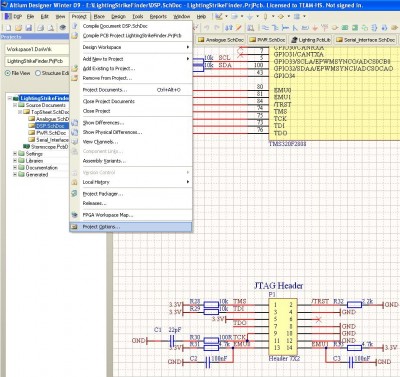Click the save floppy disk icon
Viewport: 400px width, 377px height.
tap(29, 28)
